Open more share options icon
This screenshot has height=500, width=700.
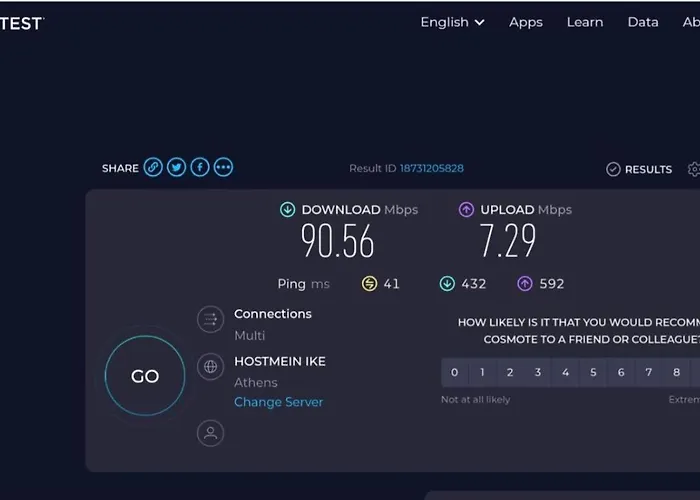pyautogui.click(x=223, y=168)
